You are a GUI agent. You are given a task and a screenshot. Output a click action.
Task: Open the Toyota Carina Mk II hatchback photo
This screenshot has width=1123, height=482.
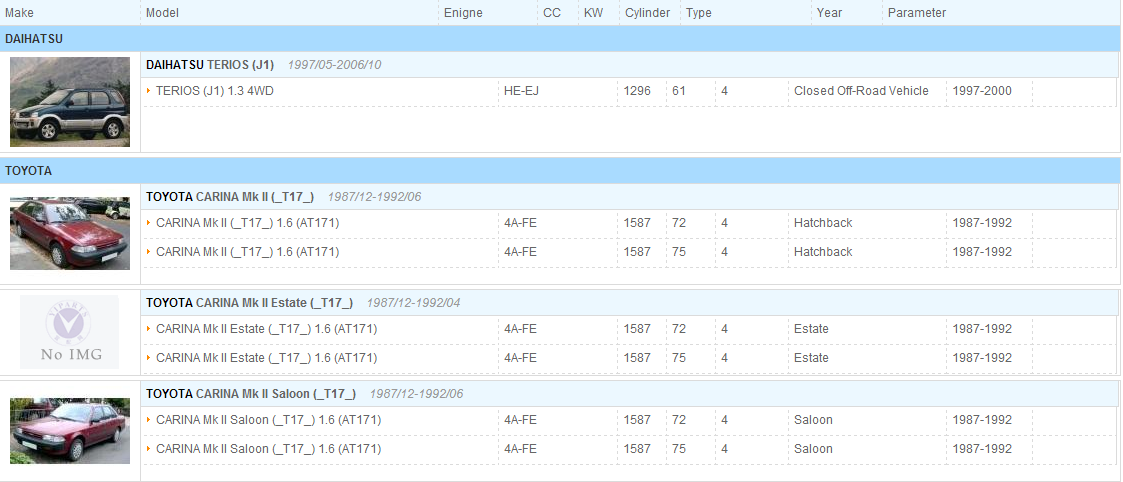pos(70,233)
